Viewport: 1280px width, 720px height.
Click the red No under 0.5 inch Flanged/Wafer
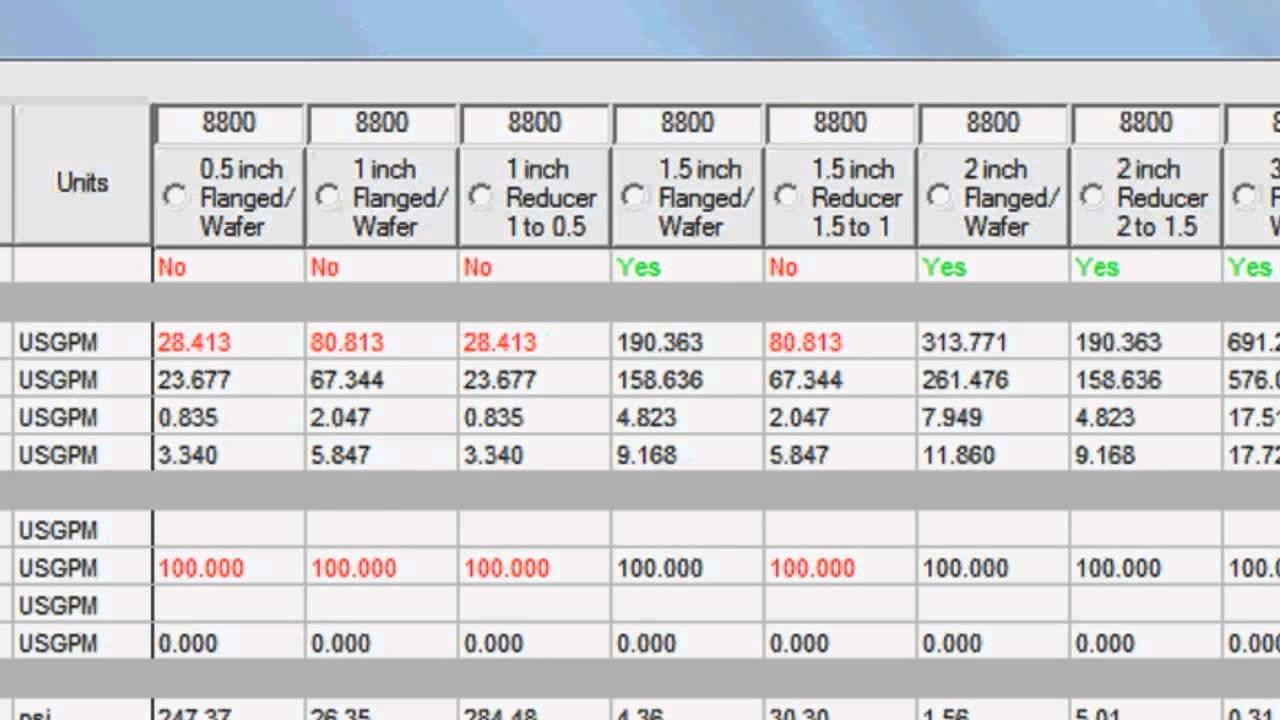172,268
